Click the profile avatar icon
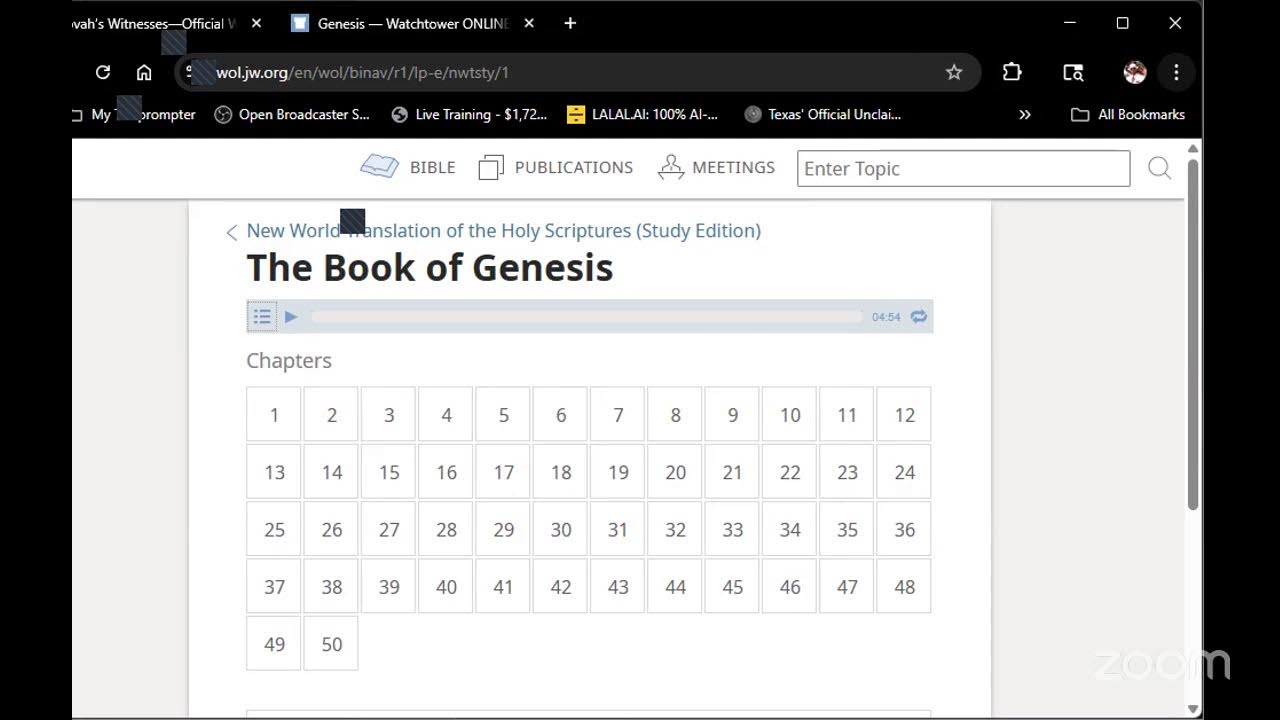The image size is (1280, 720). point(1135,72)
